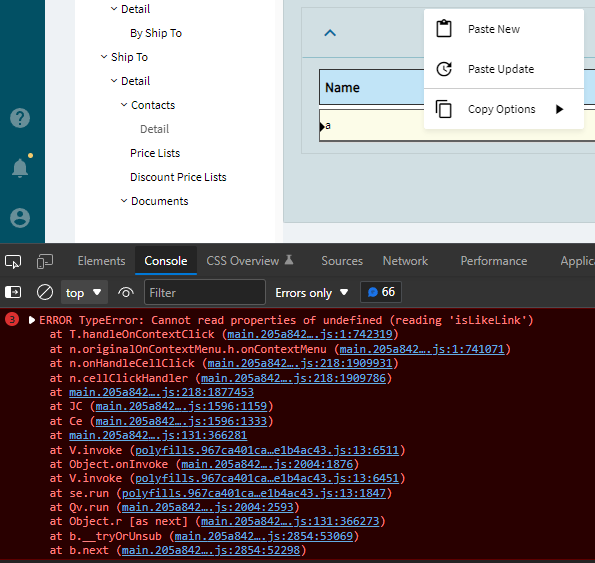
Task: Open Price Lists in the tree
Action: coord(155,153)
